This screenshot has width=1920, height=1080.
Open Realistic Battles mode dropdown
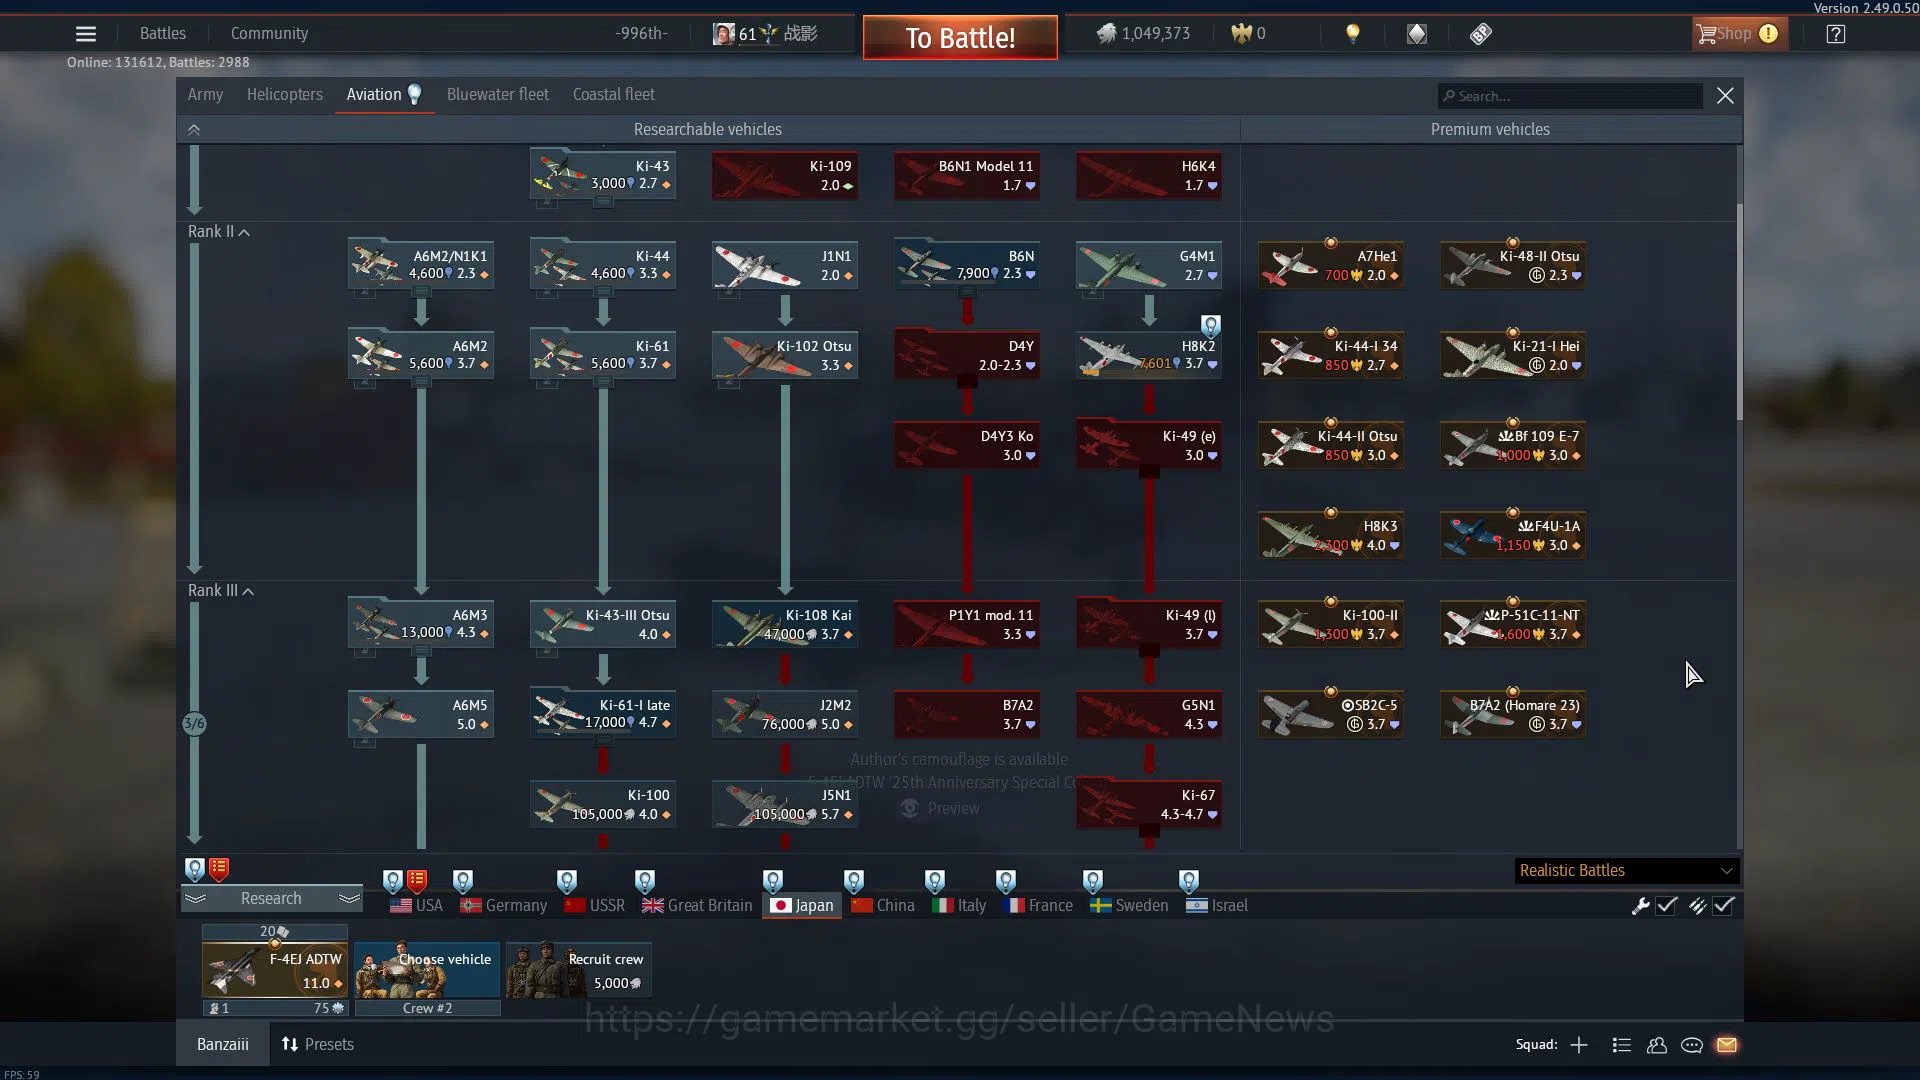click(x=1627, y=871)
